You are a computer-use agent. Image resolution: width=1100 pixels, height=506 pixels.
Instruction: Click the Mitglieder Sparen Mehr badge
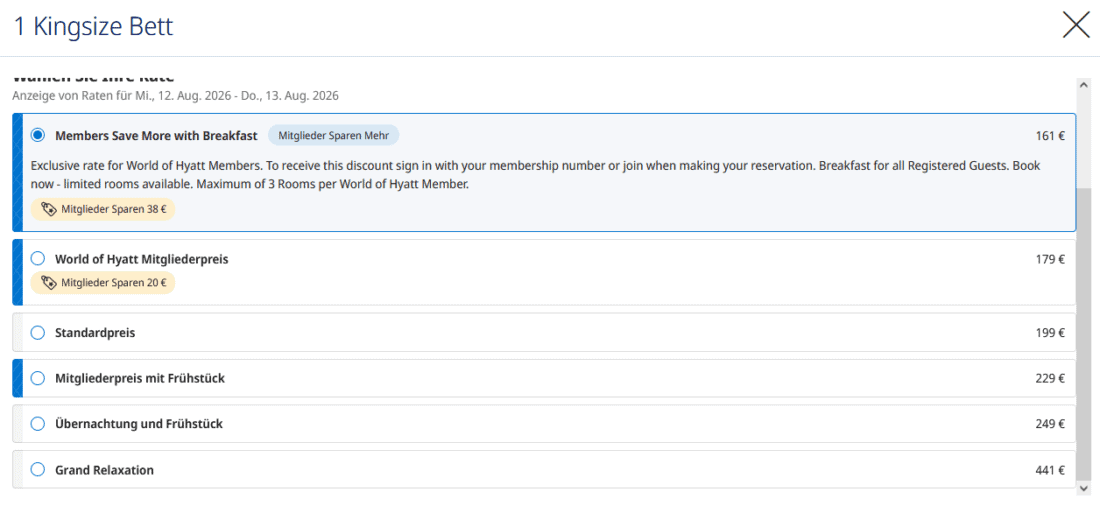[x=333, y=135]
